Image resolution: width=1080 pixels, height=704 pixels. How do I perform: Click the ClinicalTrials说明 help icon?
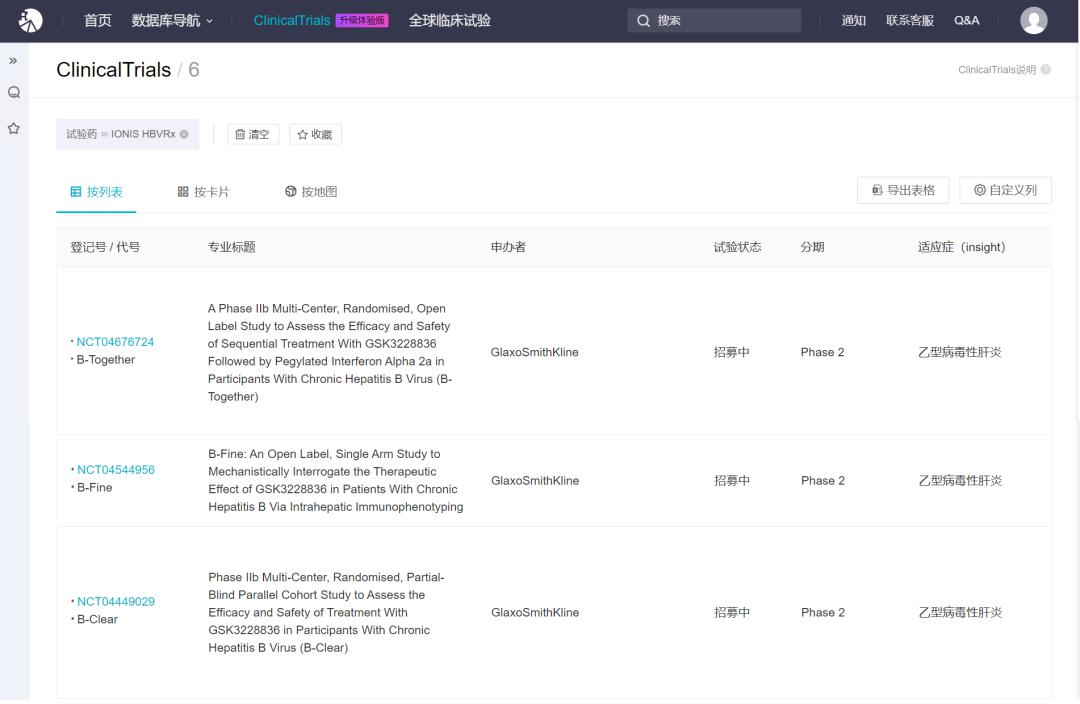[1046, 70]
